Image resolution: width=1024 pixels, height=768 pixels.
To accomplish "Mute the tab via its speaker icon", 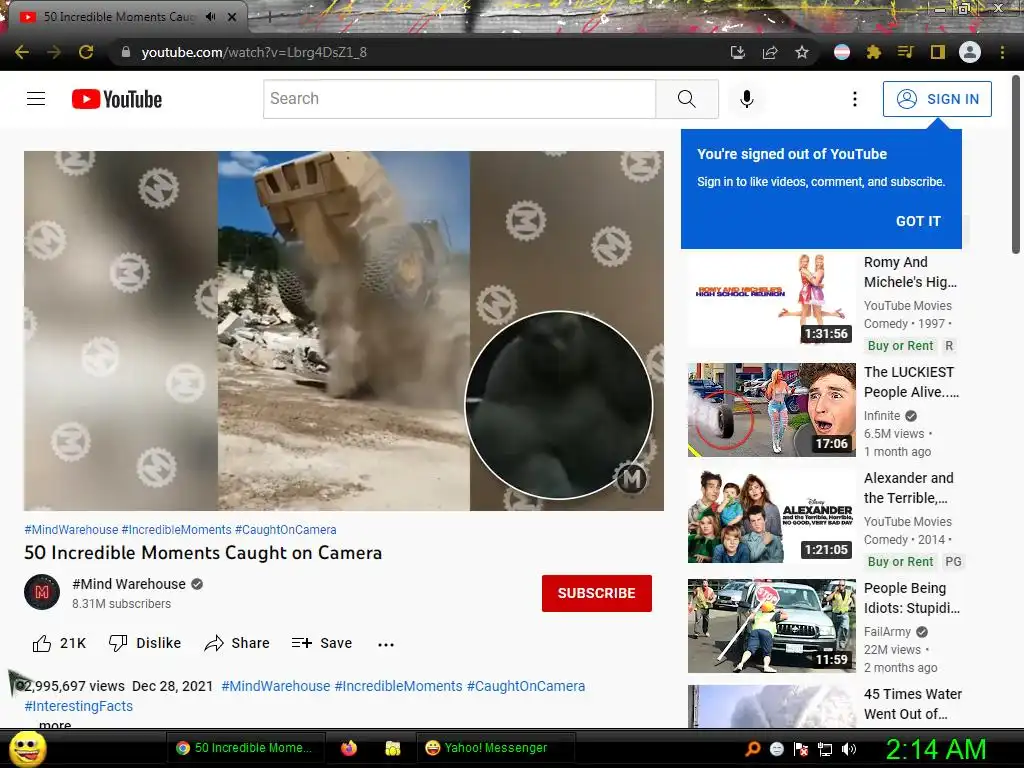I will [210, 17].
